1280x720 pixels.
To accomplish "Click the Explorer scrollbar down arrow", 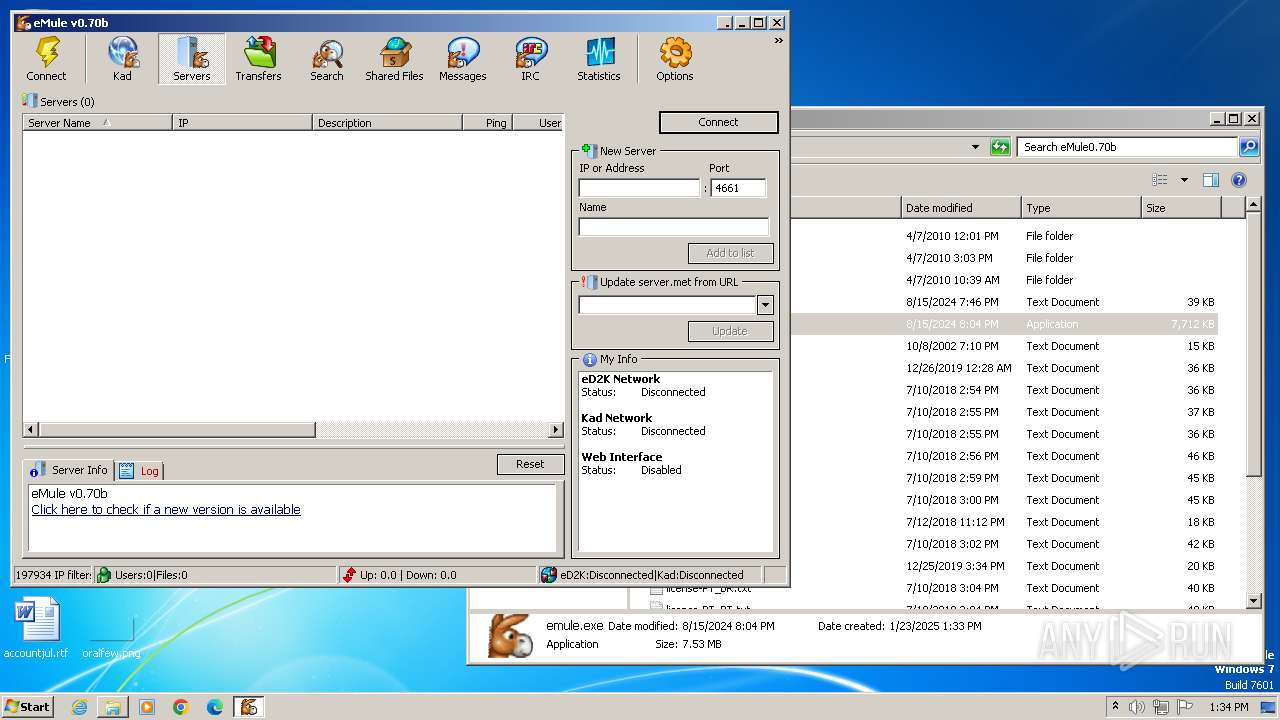I will pyautogui.click(x=1254, y=600).
